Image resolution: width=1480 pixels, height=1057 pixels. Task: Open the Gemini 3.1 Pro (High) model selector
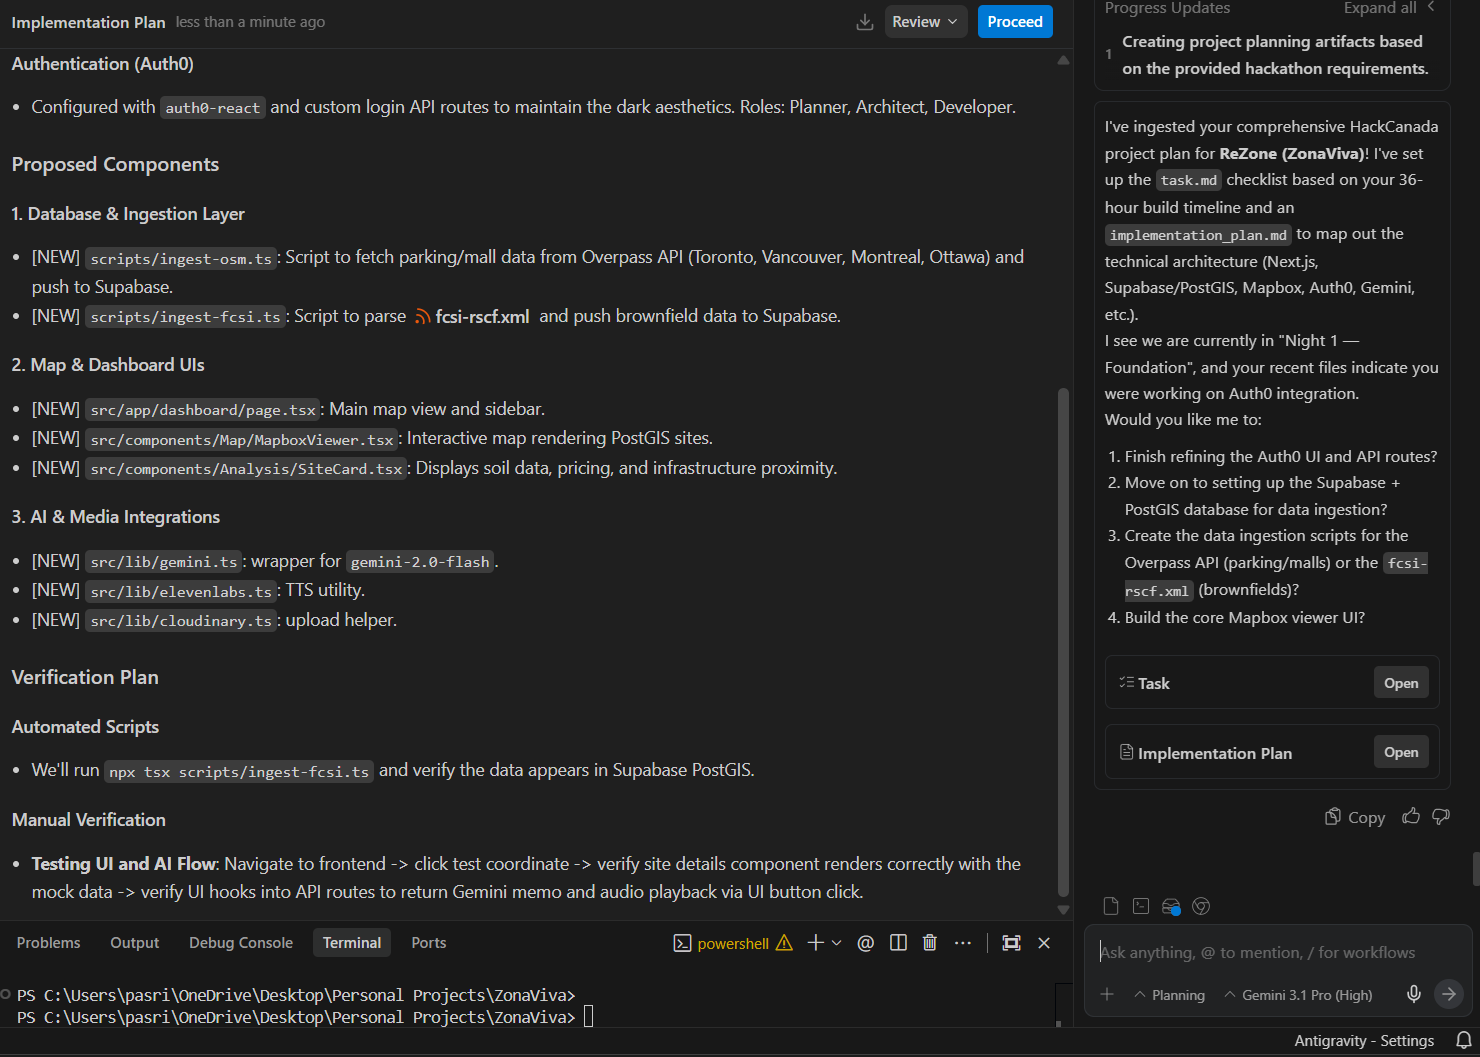click(1298, 995)
